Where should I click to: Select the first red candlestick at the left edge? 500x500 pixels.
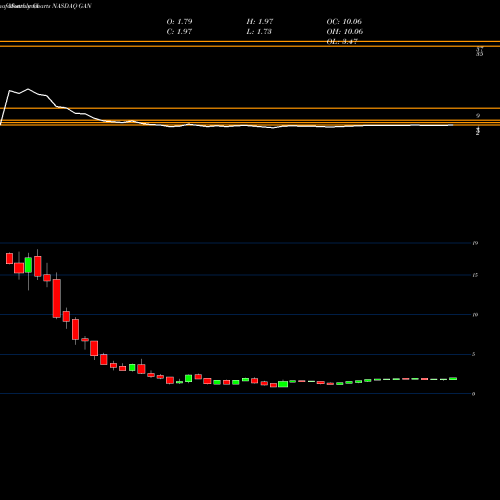tap(9, 258)
